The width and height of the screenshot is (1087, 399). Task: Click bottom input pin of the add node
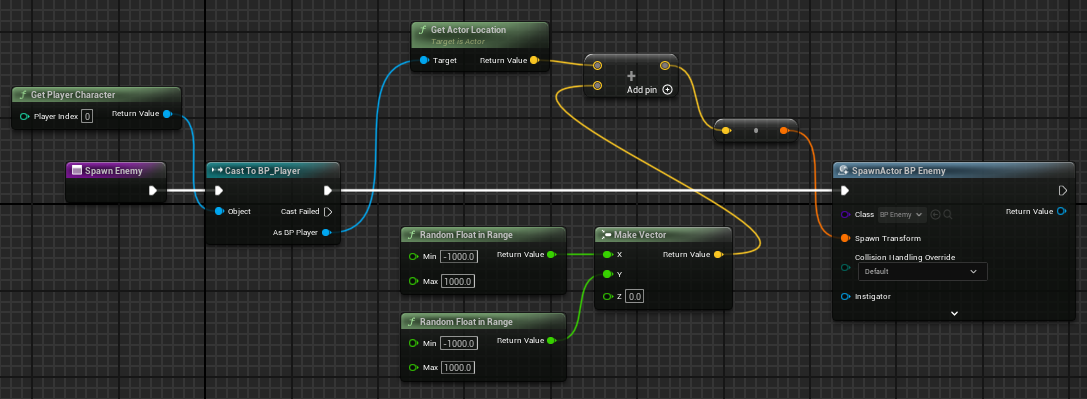(598, 85)
